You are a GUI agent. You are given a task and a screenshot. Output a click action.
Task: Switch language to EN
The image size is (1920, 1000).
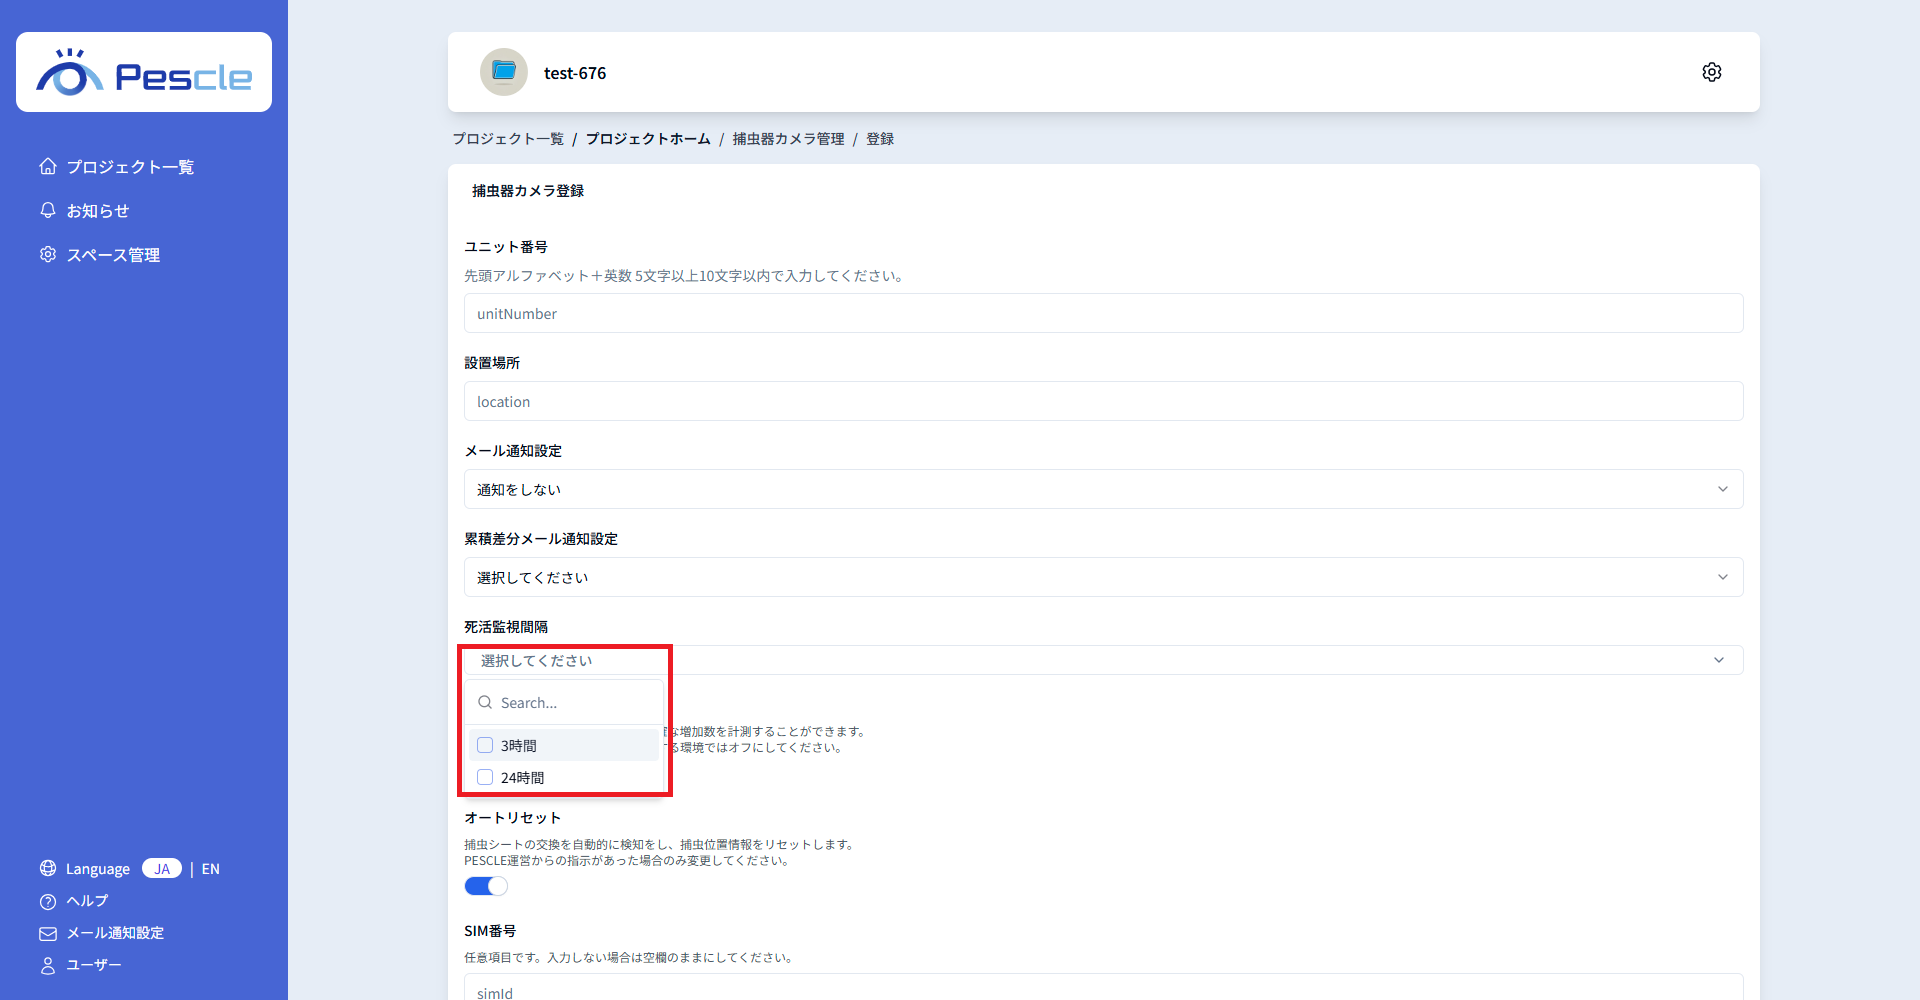click(210, 869)
